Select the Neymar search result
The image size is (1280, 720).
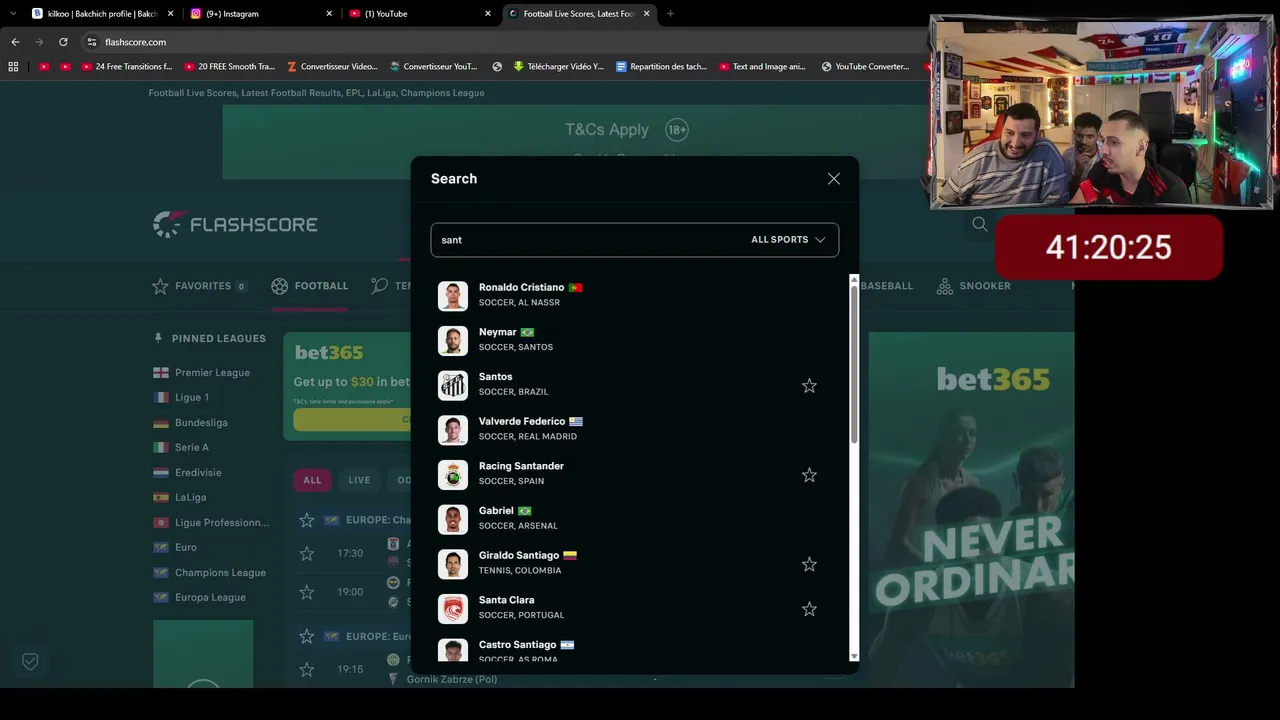pyautogui.click(x=635, y=340)
